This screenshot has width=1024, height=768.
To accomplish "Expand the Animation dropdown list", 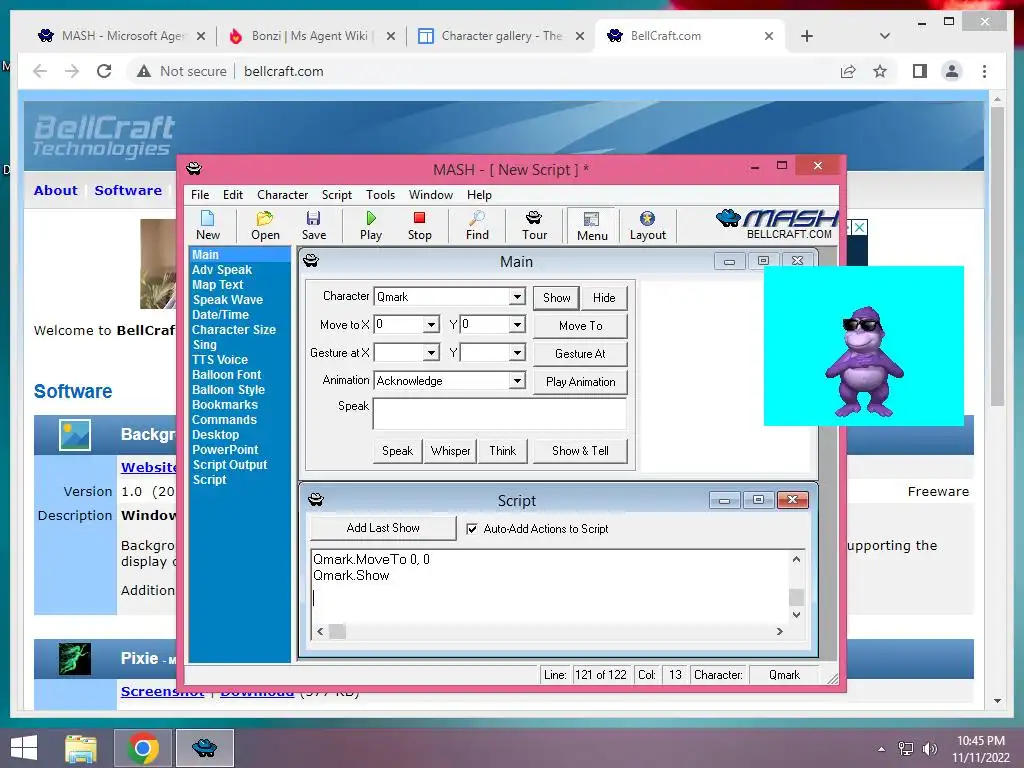I will [517, 381].
